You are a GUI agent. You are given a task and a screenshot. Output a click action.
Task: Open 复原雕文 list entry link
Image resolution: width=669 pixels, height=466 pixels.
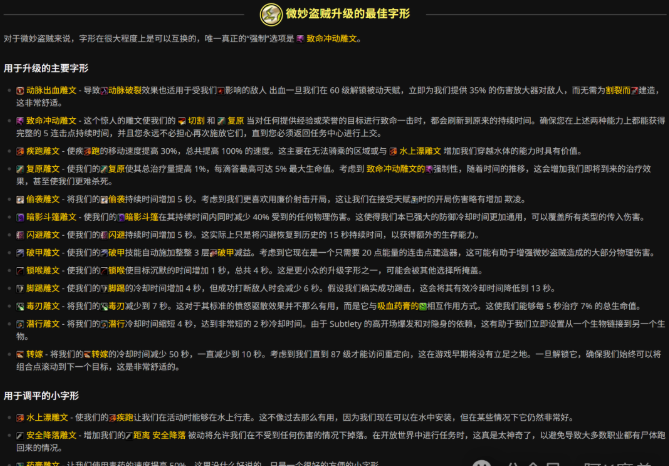point(45,169)
